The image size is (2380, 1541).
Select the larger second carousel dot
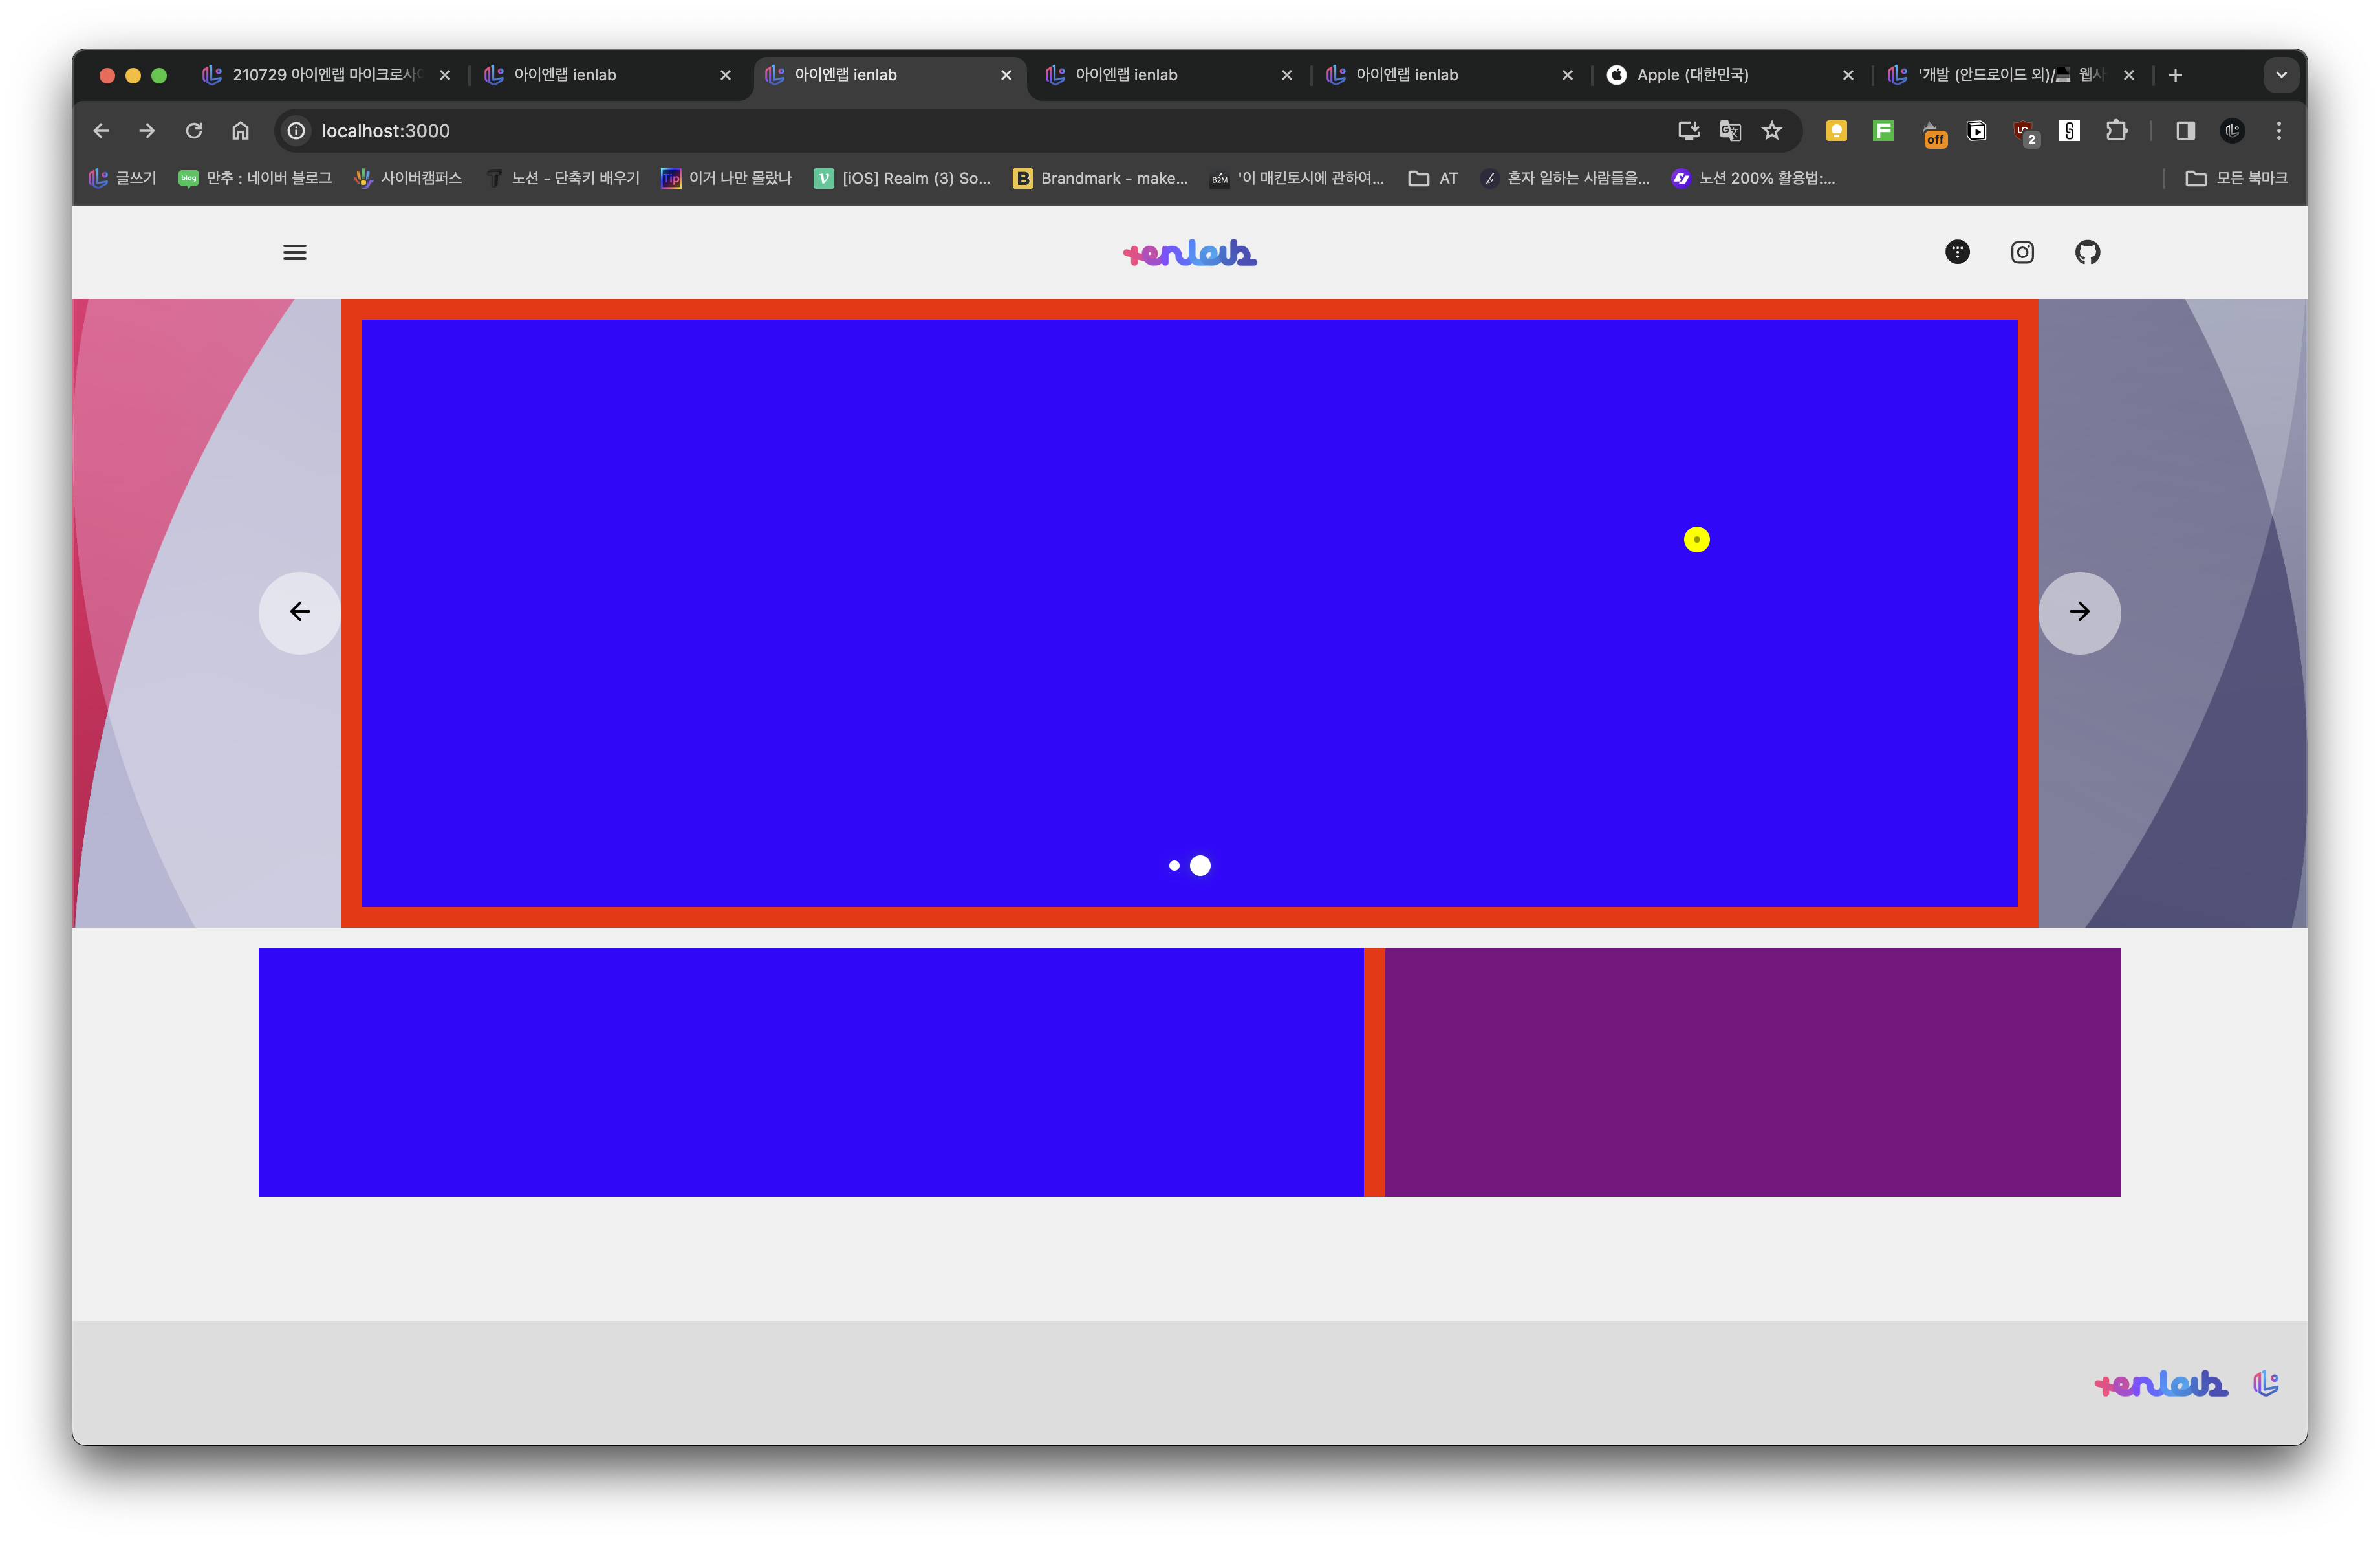click(1200, 866)
